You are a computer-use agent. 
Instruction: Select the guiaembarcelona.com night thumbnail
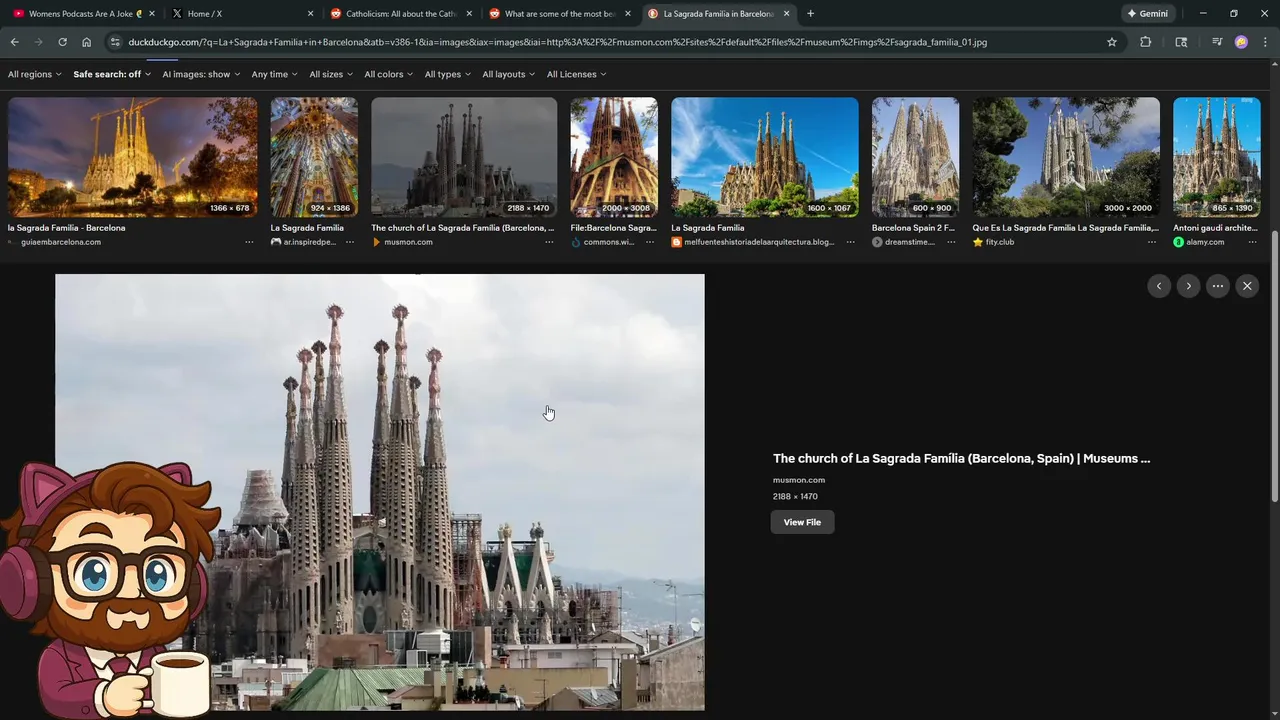pyautogui.click(x=132, y=157)
